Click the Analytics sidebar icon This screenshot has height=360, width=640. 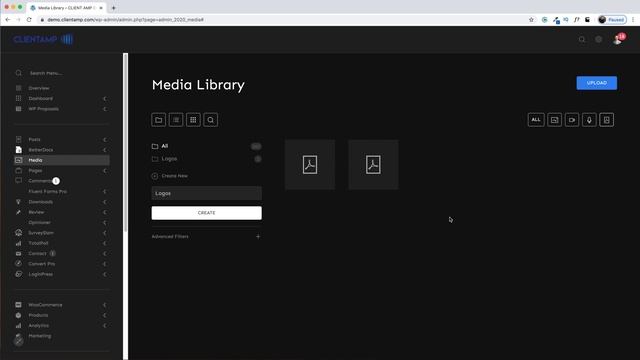[18, 326]
